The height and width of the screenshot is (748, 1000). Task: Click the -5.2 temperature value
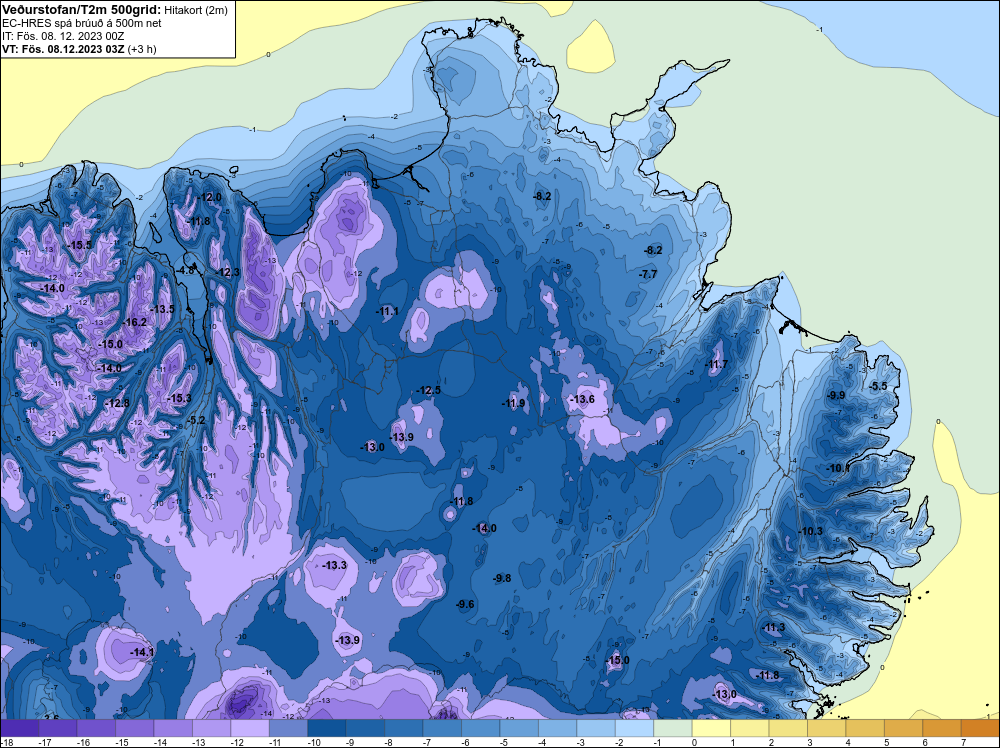(x=196, y=420)
